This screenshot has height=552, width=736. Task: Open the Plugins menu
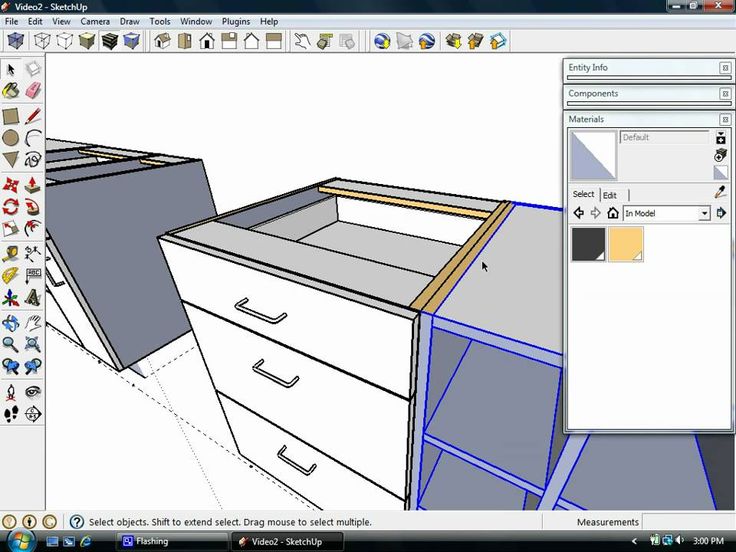236,22
